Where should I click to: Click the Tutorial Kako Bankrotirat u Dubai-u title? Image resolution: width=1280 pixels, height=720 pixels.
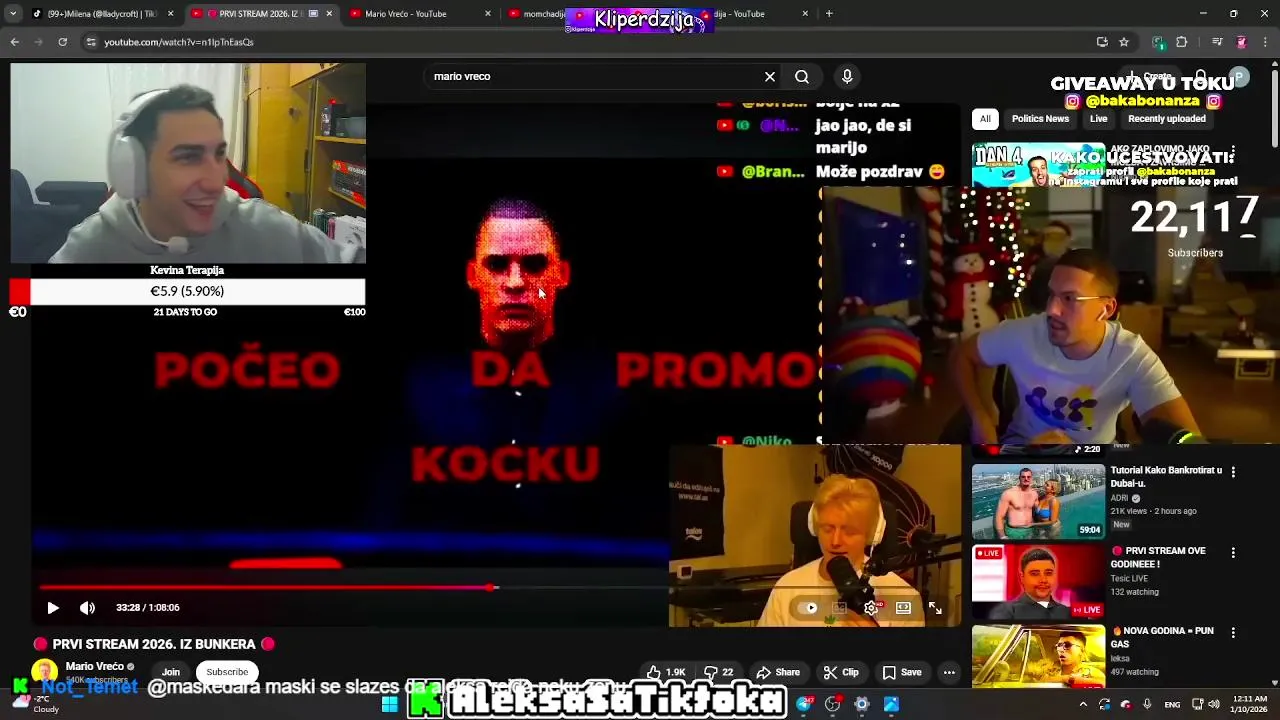[x=1166, y=476]
